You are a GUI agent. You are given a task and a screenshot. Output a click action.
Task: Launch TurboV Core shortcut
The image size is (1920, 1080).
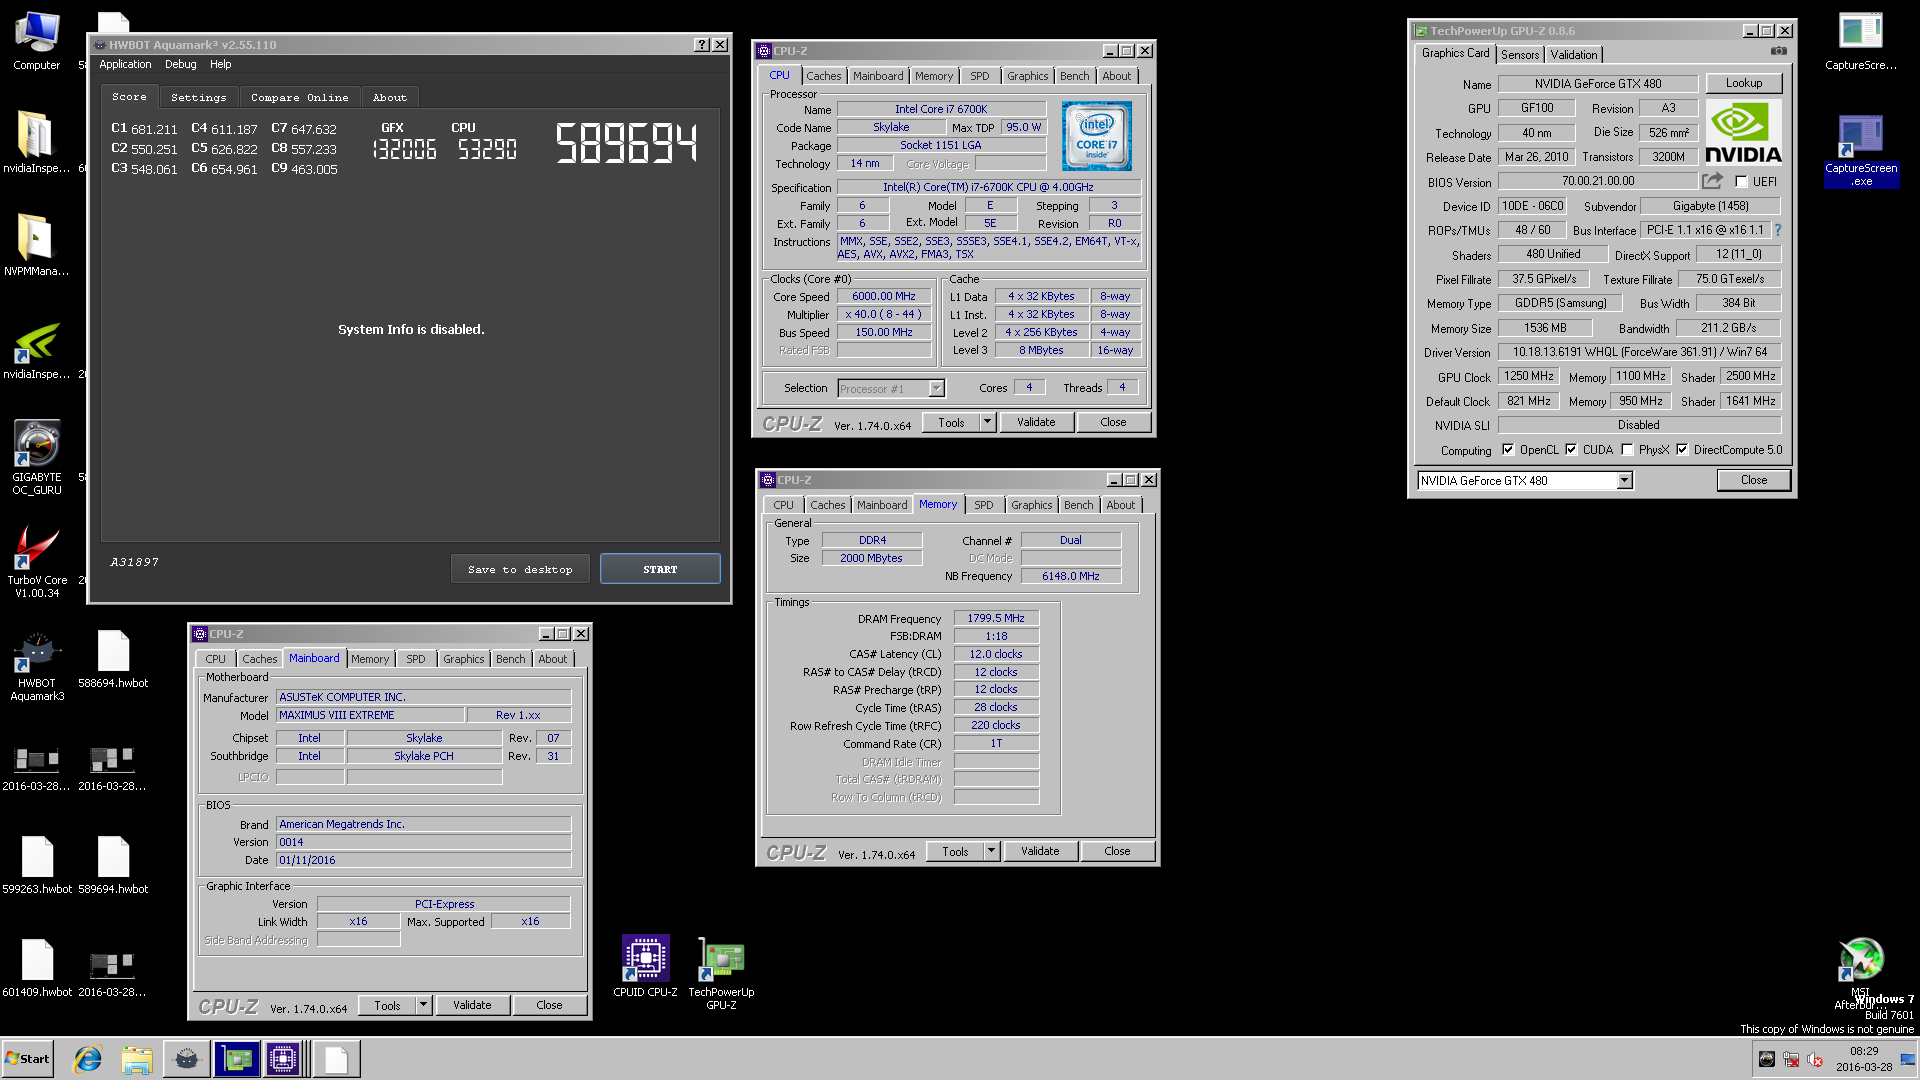tap(37, 562)
